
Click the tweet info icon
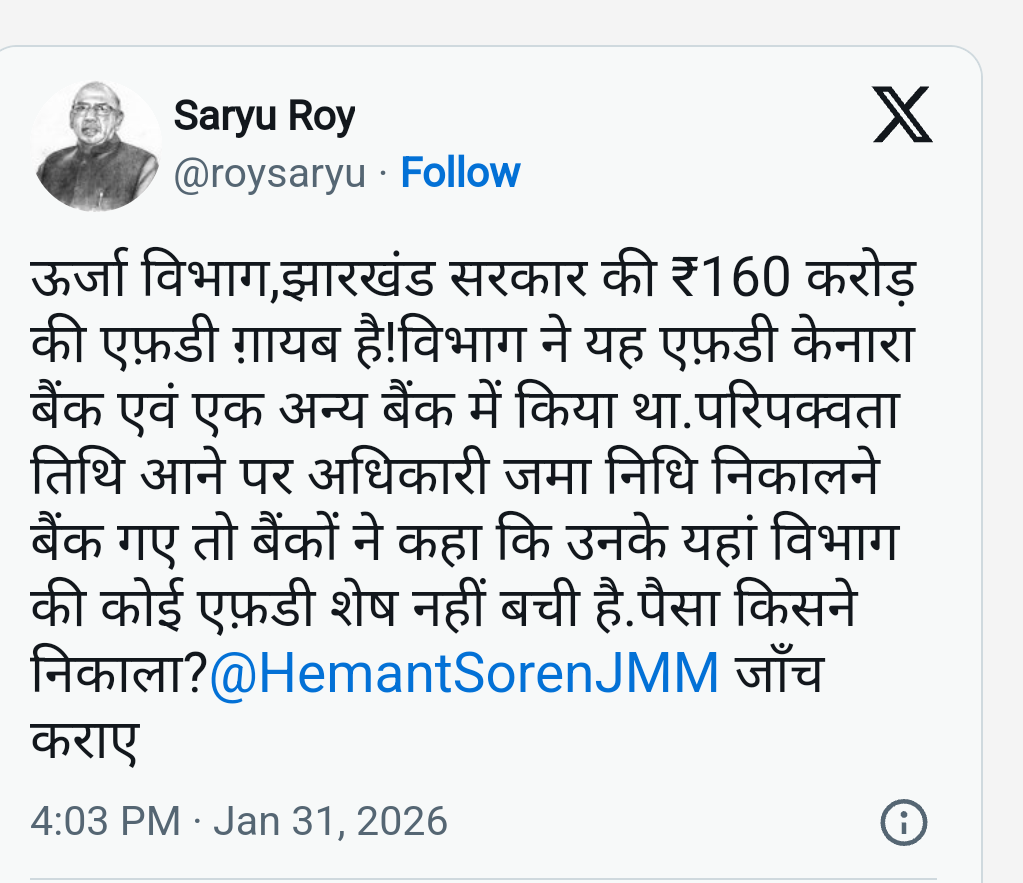coord(902,822)
